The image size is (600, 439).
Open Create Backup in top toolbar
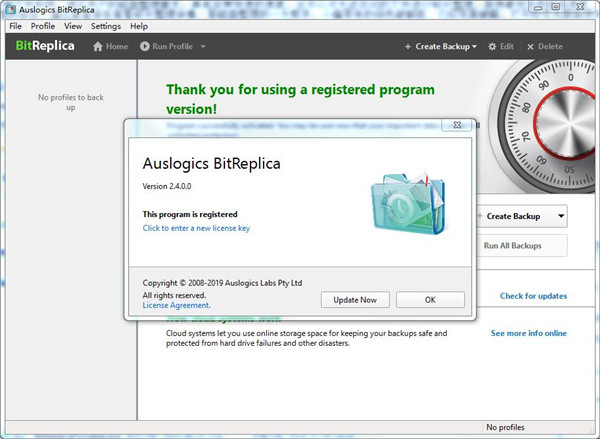[440, 47]
